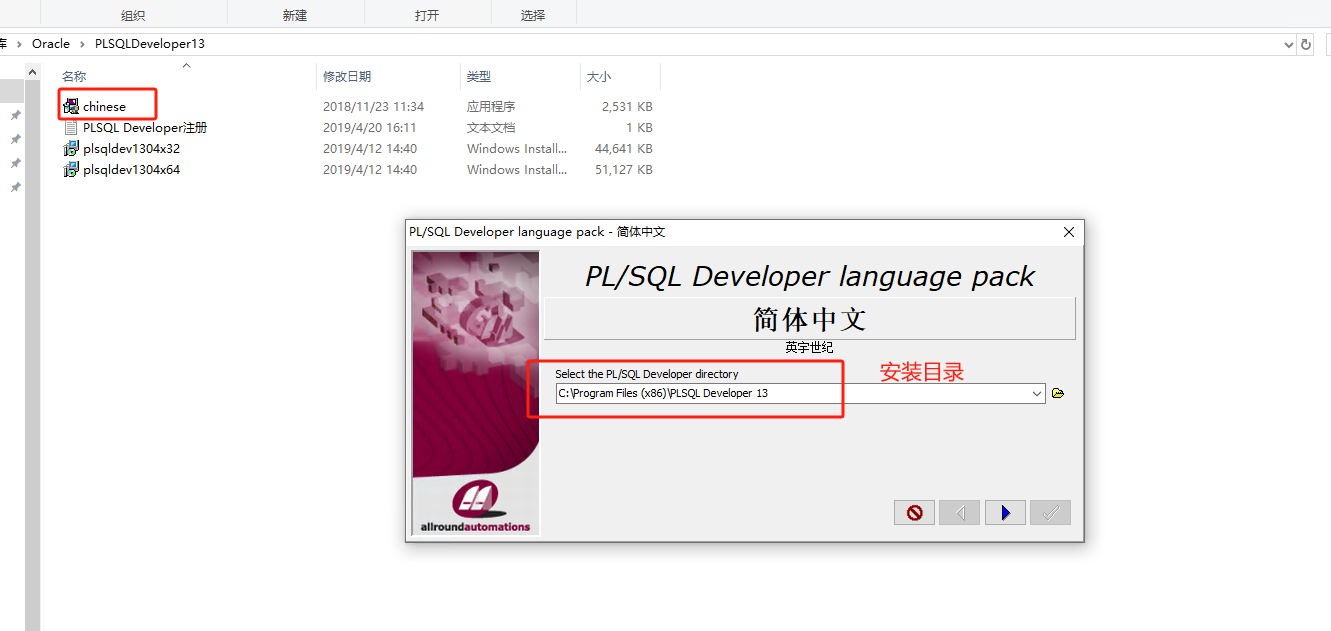Viewport: 1331px width, 631px height.
Task: Click the 打开 button
Action: click(428, 14)
